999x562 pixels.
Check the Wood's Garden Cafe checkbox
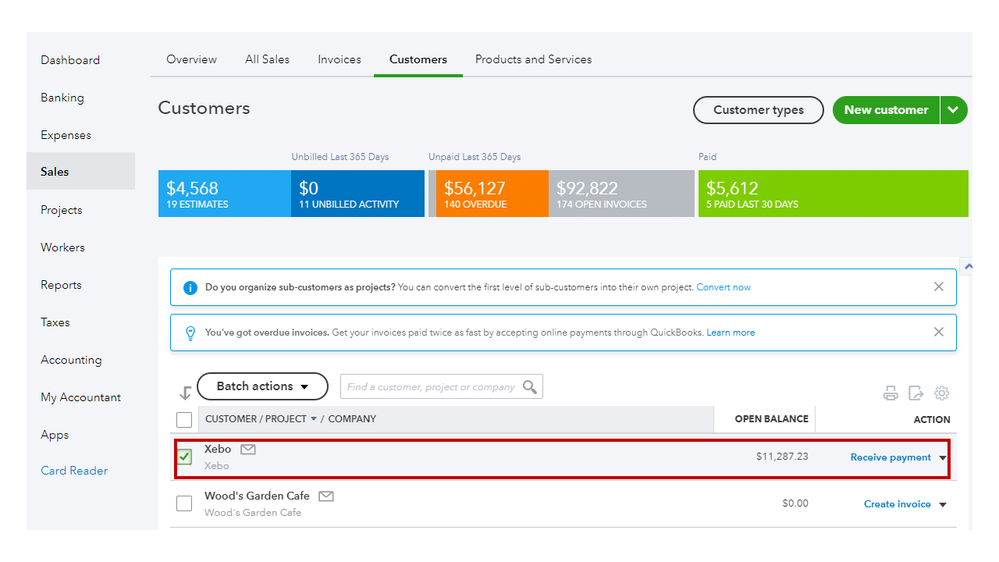tap(184, 504)
